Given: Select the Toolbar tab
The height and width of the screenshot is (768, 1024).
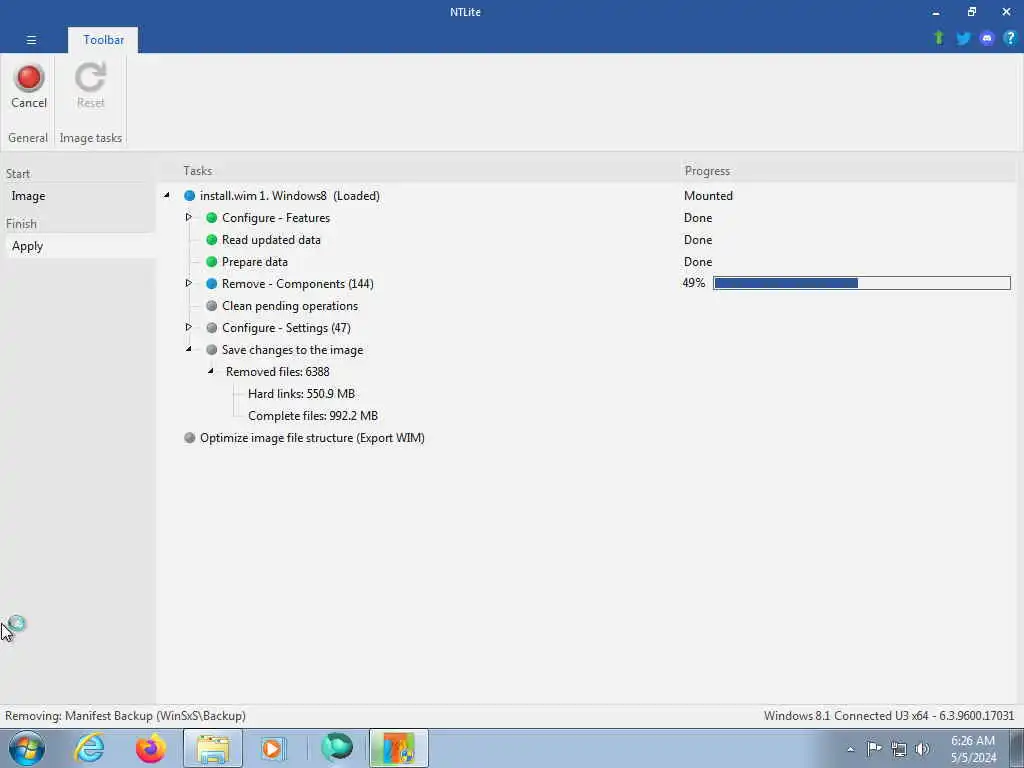Looking at the screenshot, I should (103, 40).
